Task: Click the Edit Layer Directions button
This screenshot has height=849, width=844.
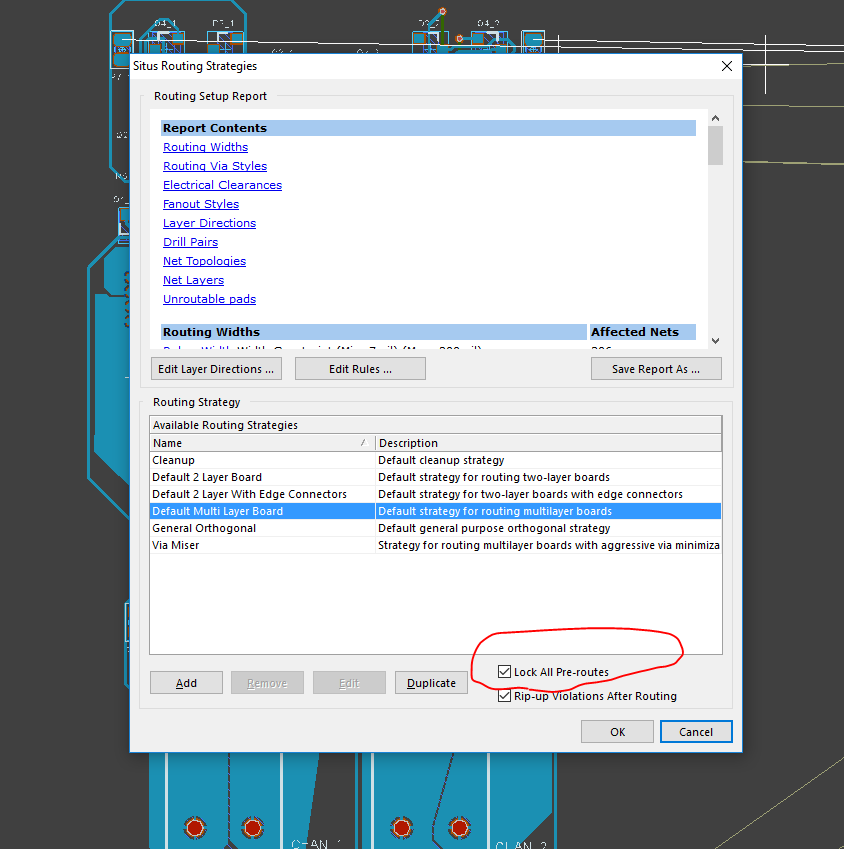Action: tap(216, 369)
